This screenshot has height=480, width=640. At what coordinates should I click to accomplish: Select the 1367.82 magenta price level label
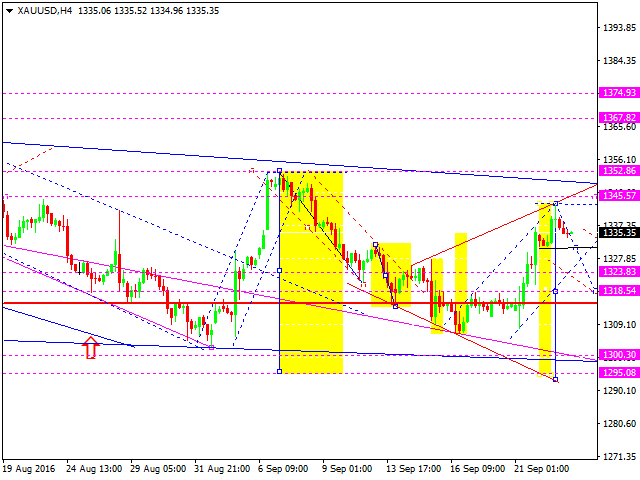tap(619, 118)
